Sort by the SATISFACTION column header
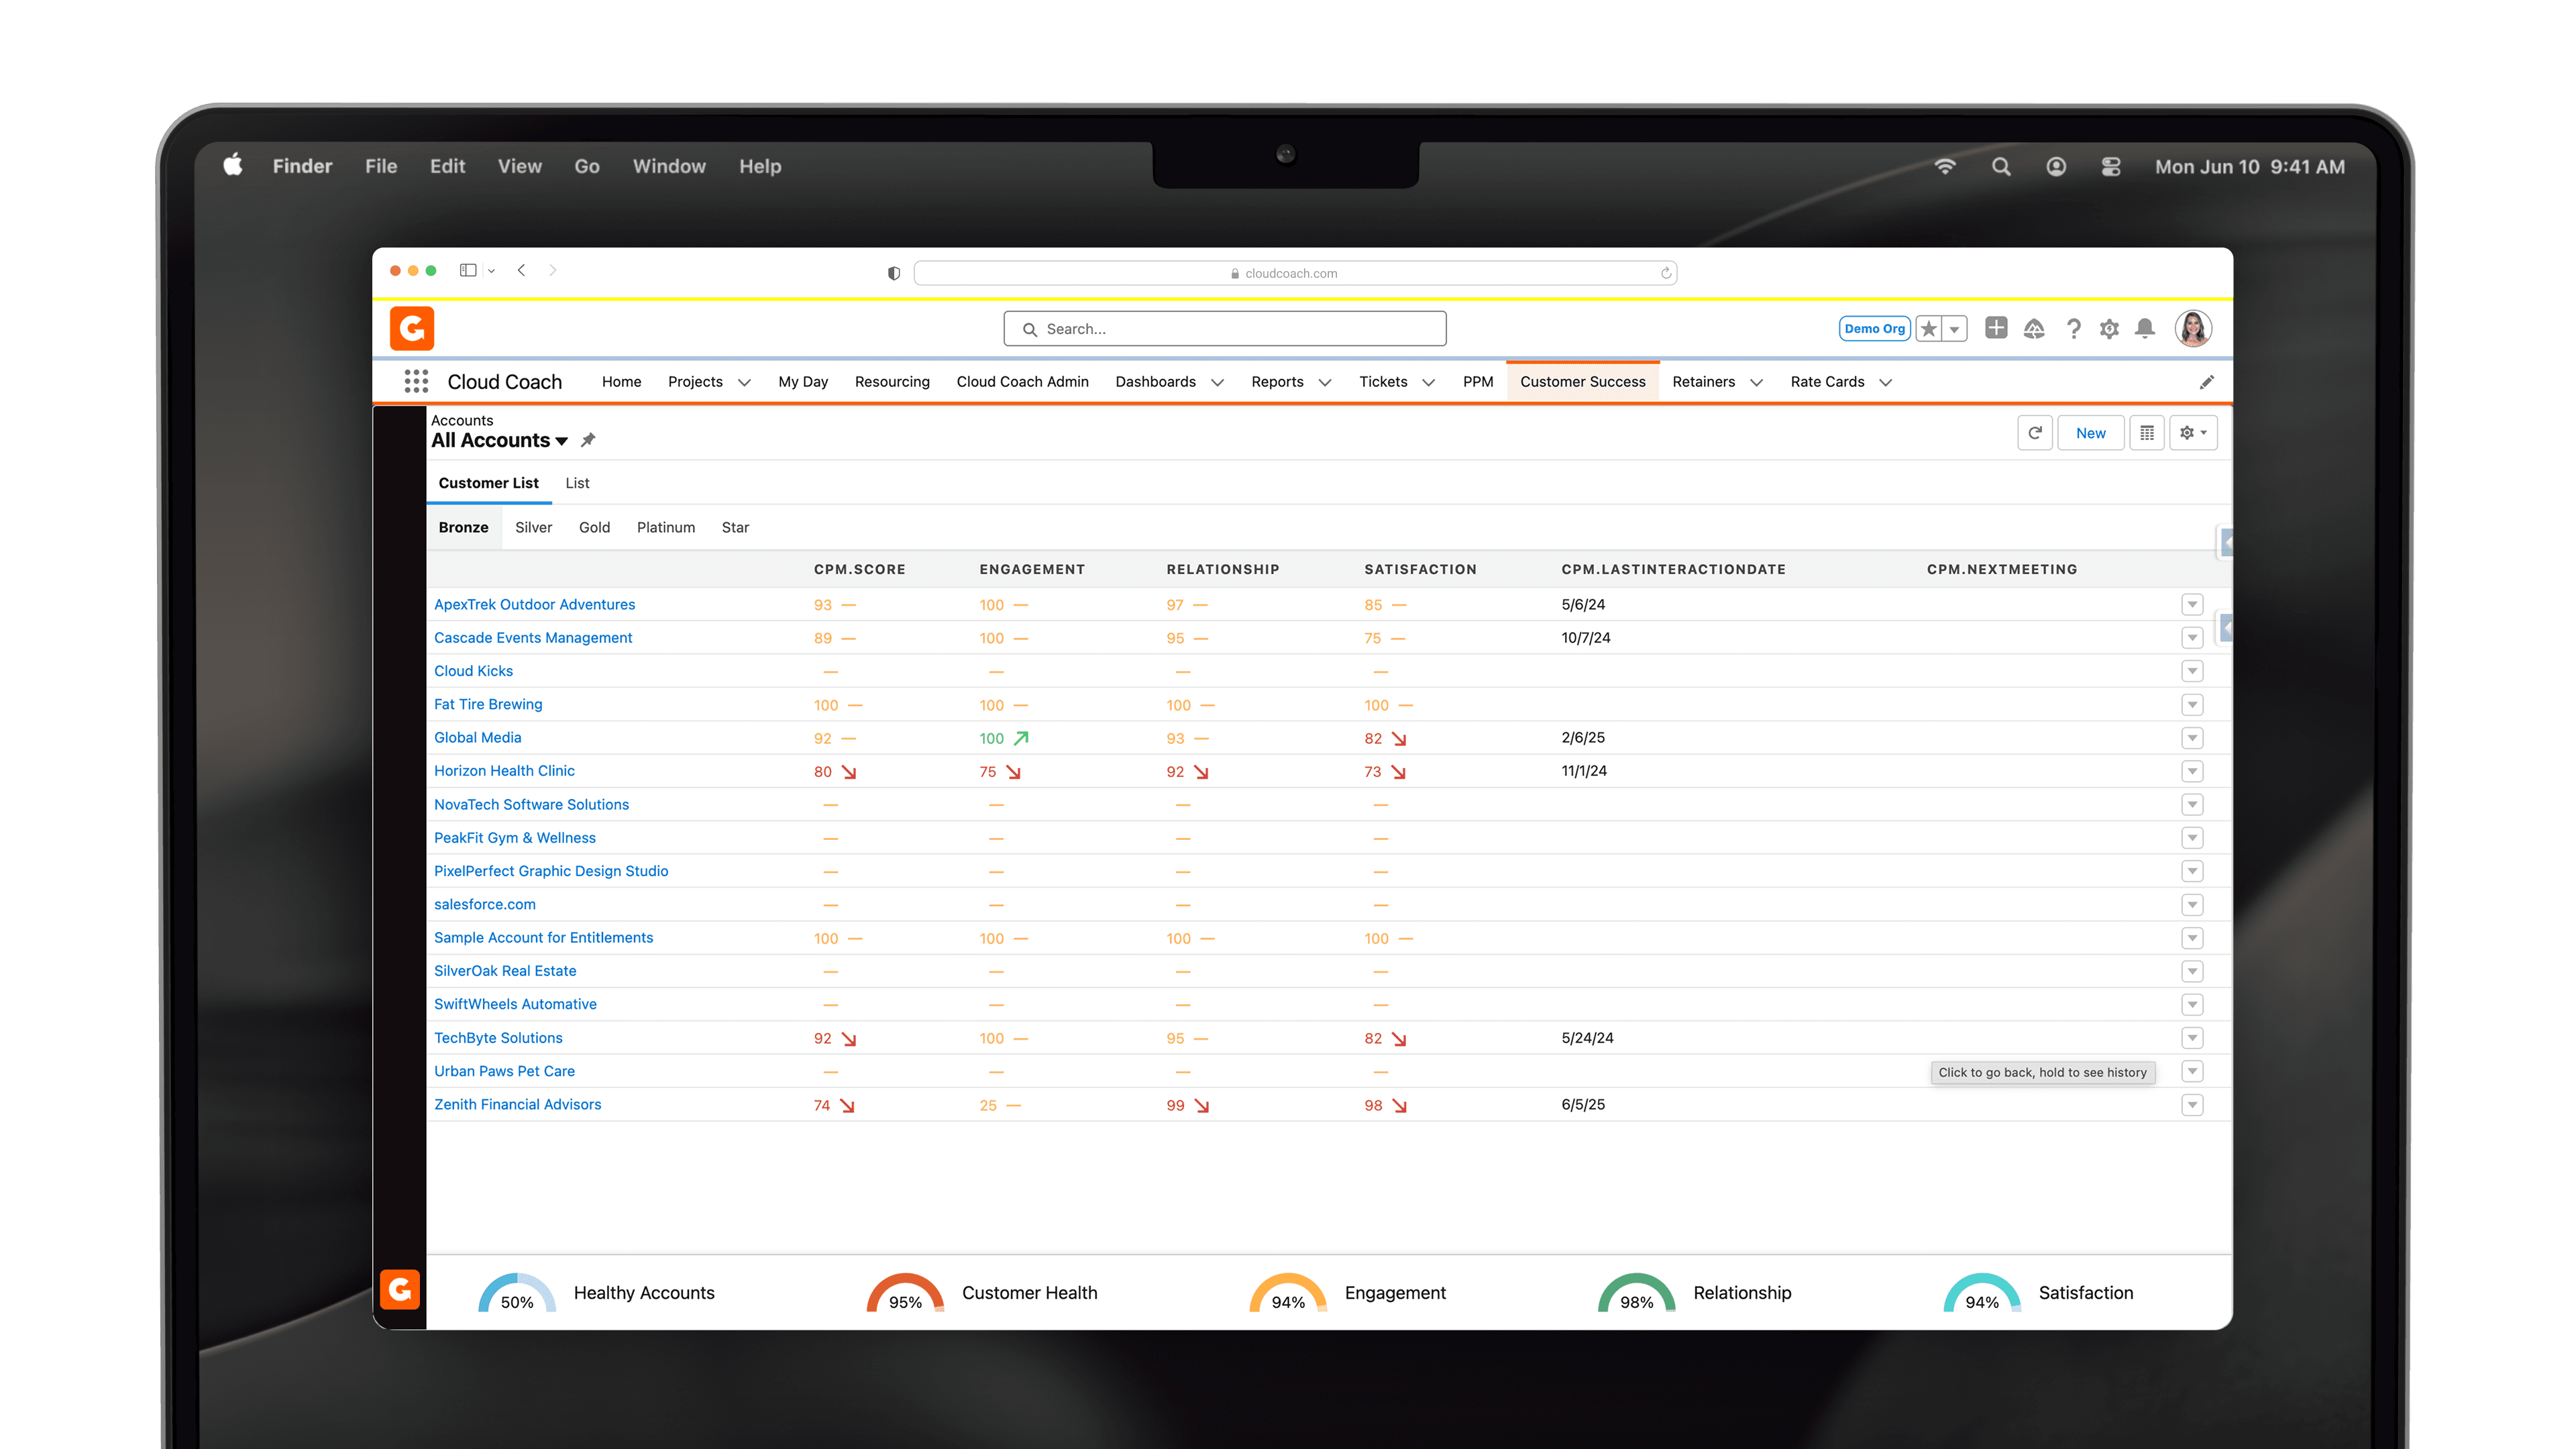Image resolution: width=2576 pixels, height=1449 pixels. pos(1420,569)
